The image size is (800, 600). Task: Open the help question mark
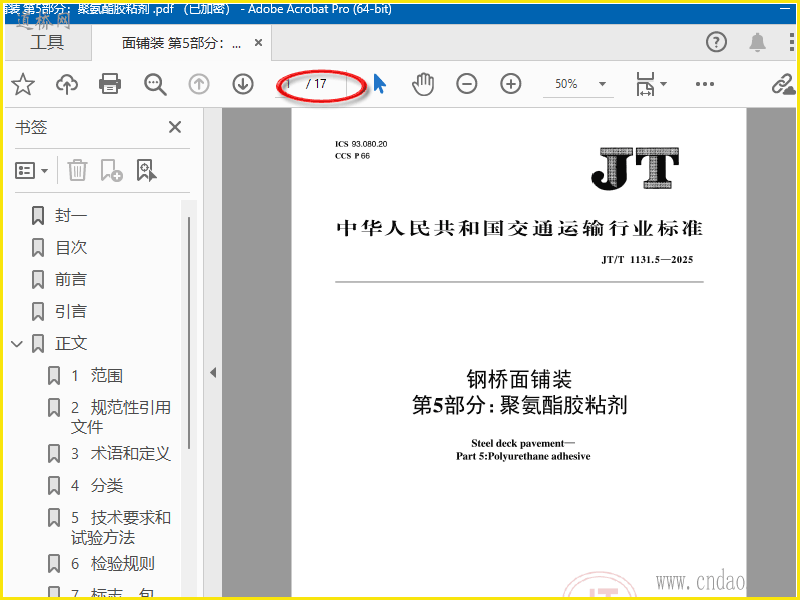tap(716, 42)
